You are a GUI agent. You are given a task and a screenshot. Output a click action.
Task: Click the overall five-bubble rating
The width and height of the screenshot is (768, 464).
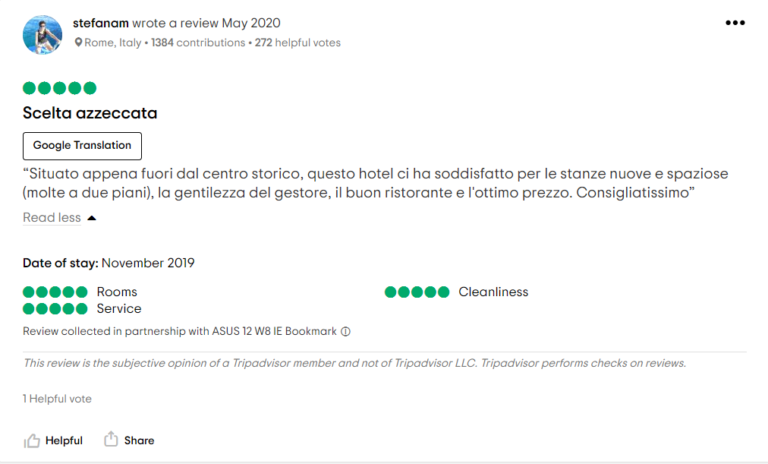(60, 88)
